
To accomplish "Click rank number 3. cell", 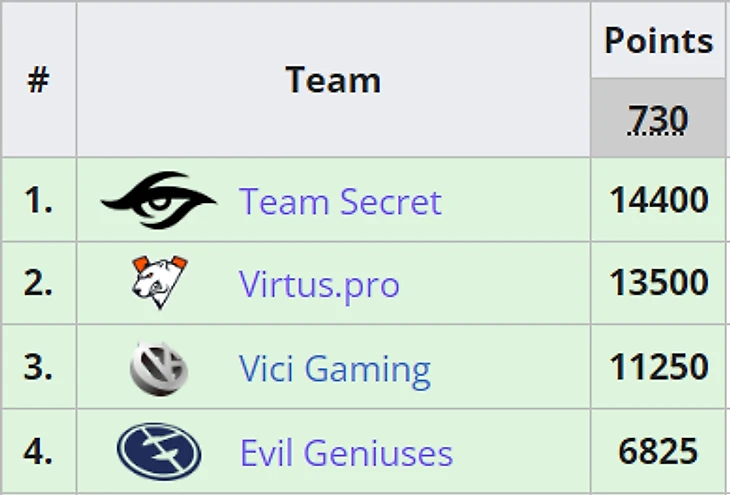I will pyautogui.click(x=38, y=368).
